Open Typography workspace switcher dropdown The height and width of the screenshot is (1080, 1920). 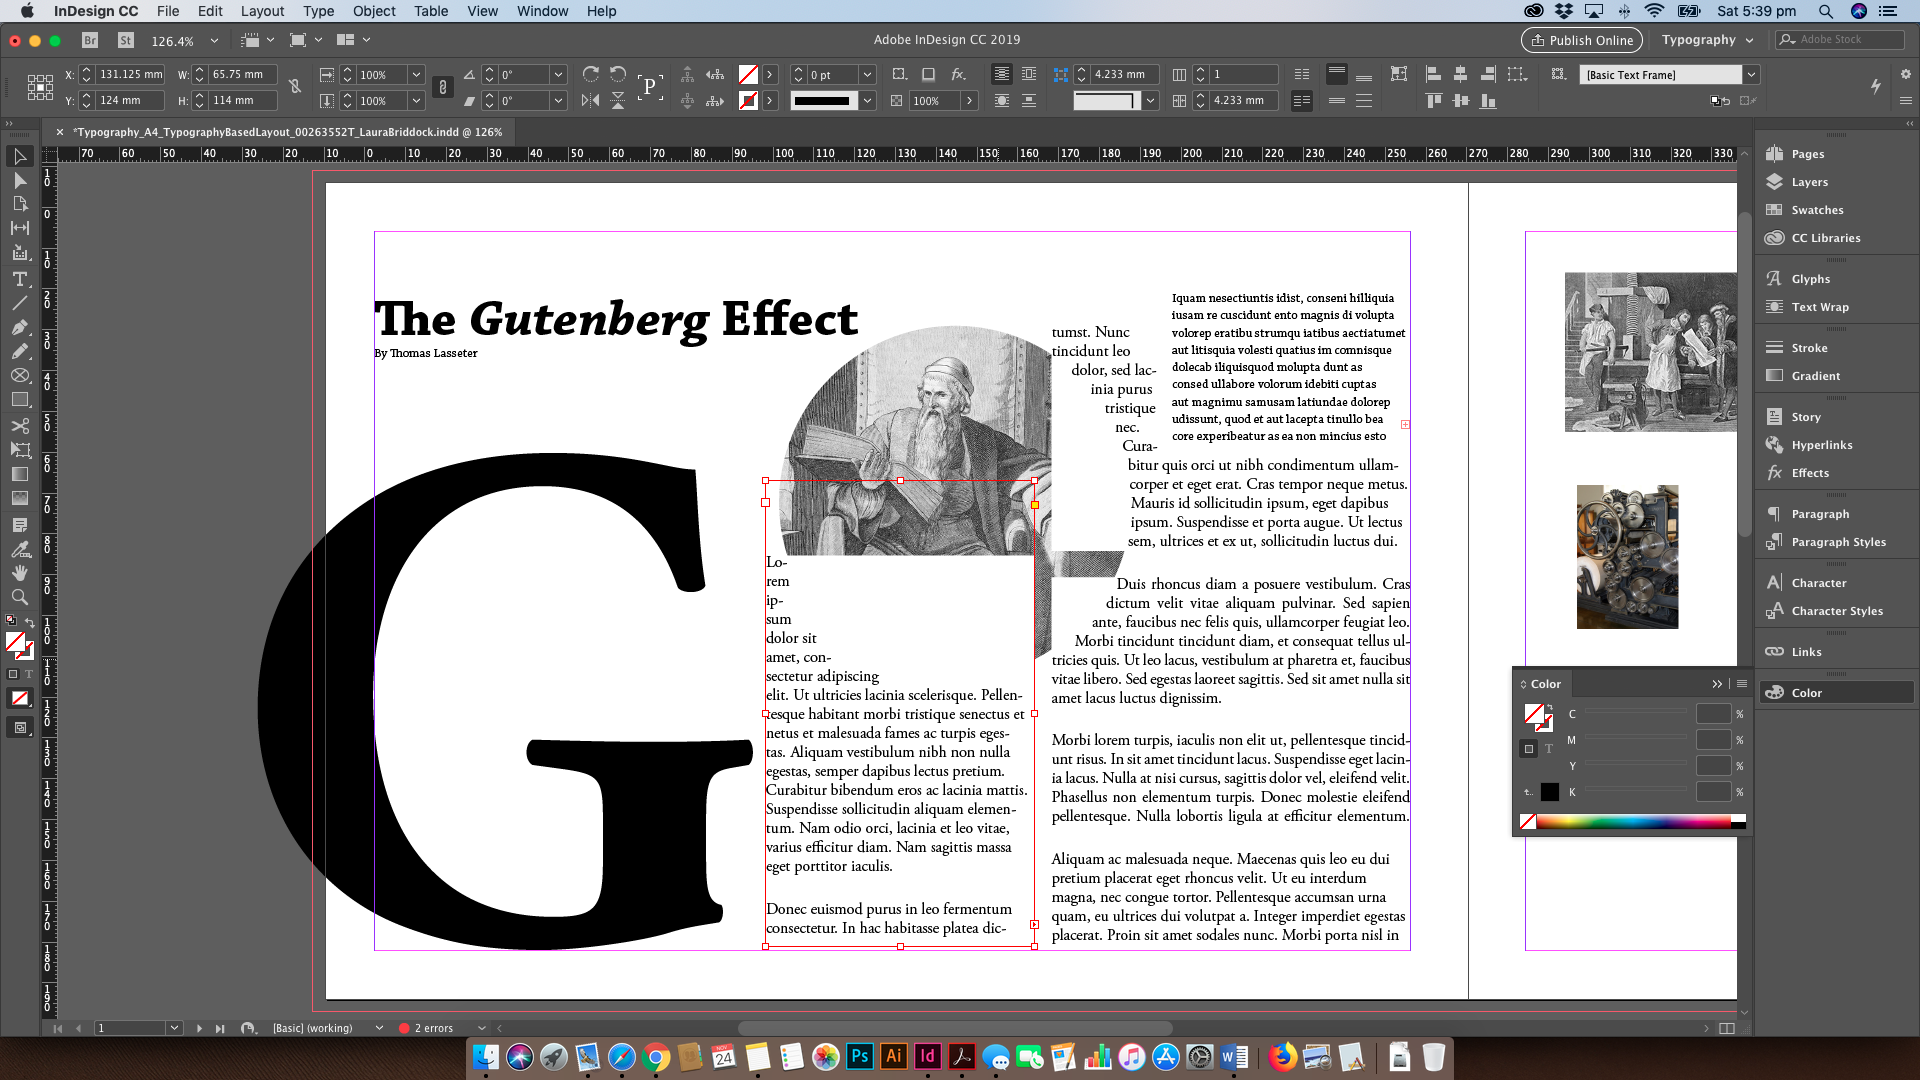pyautogui.click(x=1707, y=40)
